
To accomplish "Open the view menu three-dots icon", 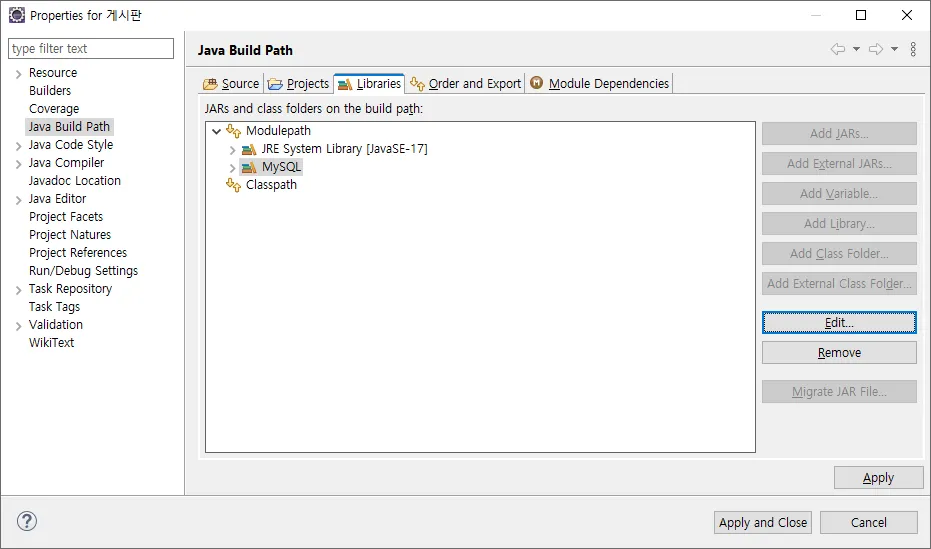I will [x=913, y=49].
